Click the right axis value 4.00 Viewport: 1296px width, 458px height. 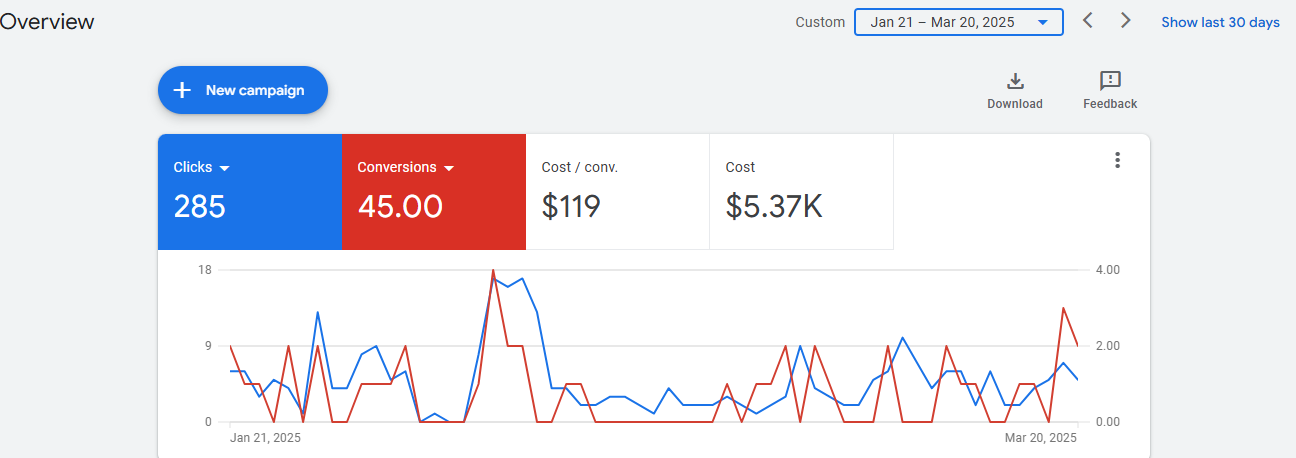coord(1107,270)
